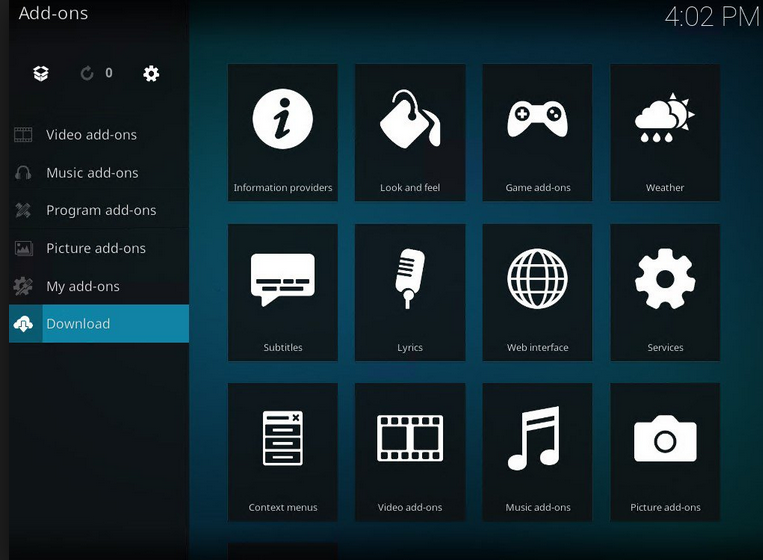Screen dimensions: 763x560
Task: Click the cloud download icon
Action: pyautogui.click(x=23, y=324)
